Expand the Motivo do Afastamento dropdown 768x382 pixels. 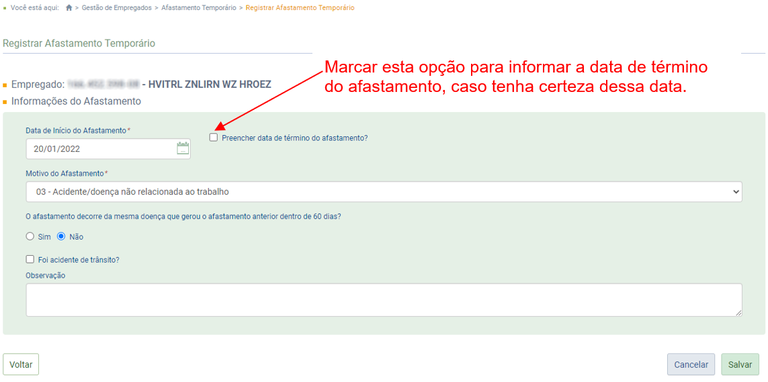pyautogui.click(x=384, y=192)
